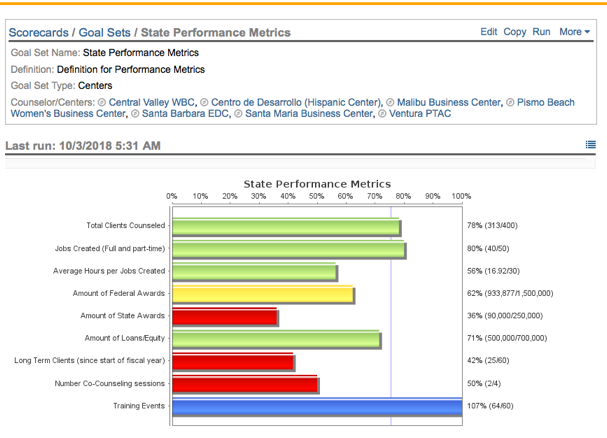Open the Ventura PTAC center link
Image resolution: width=607 pixels, height=438 pixels.
pyautogui.click(x=419, y=114)
